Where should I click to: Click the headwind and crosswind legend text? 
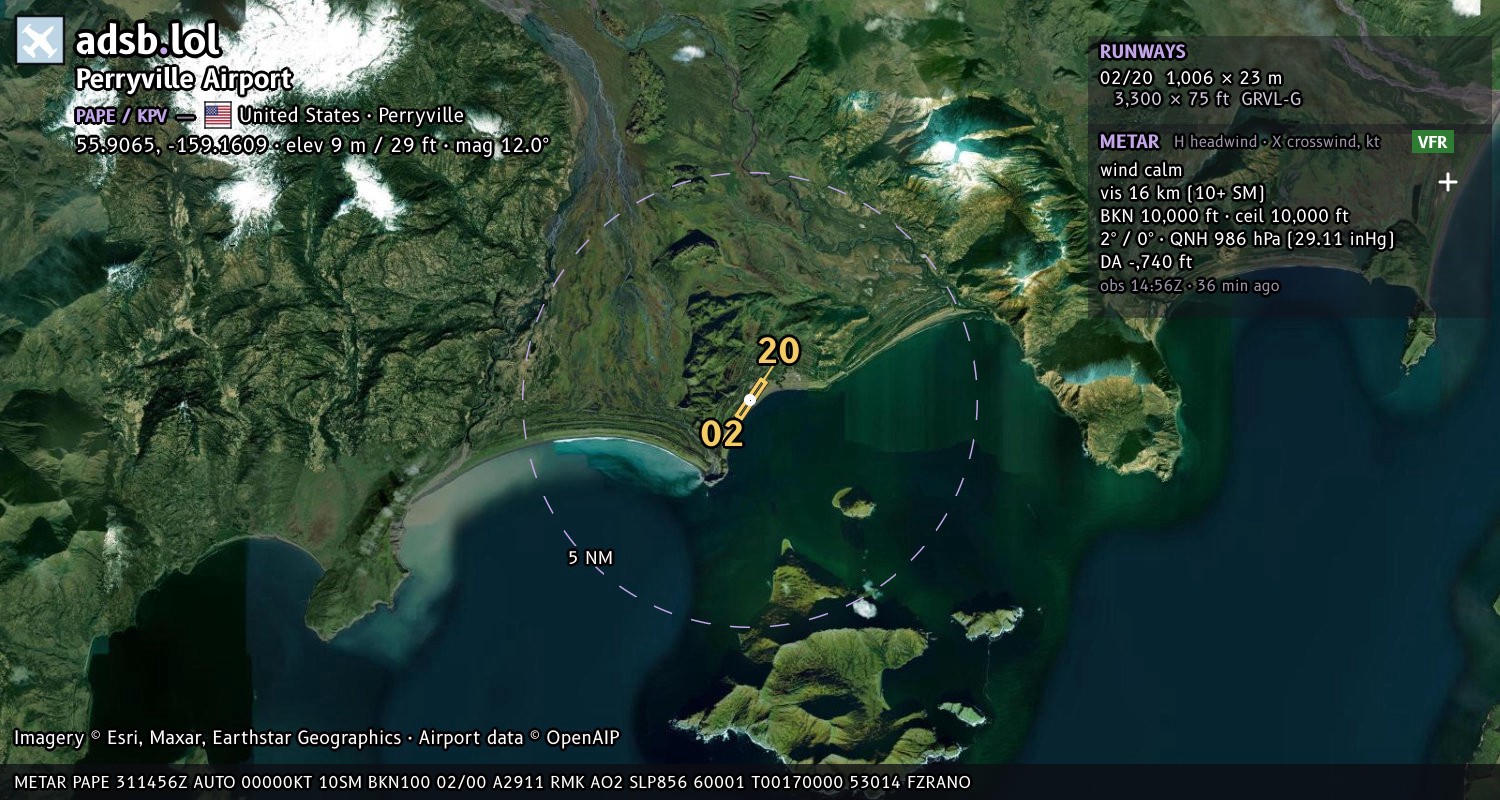tap(1277, 142)
